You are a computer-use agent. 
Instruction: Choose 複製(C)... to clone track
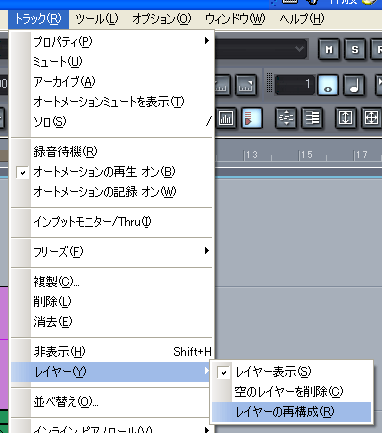(x=112, y=282)
